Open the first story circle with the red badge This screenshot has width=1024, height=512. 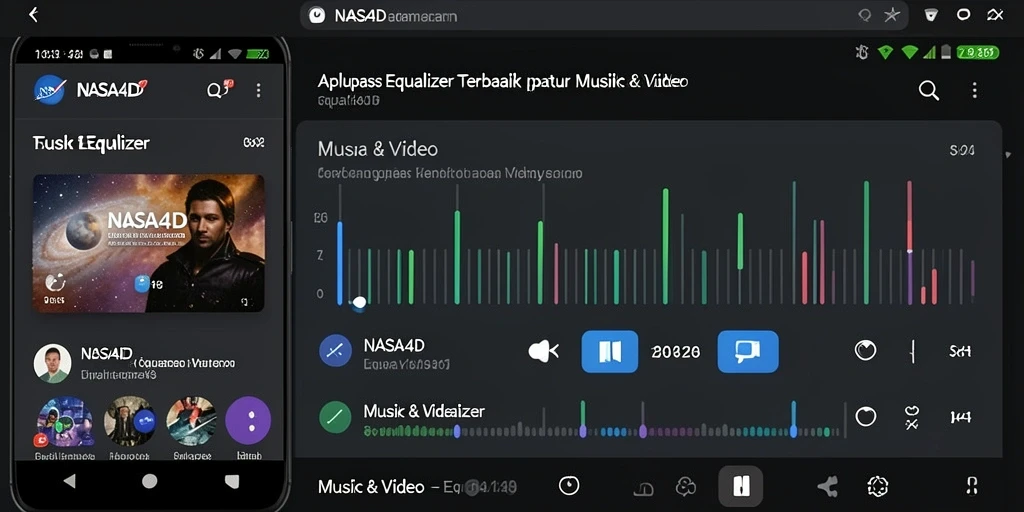tap(64, 422)
